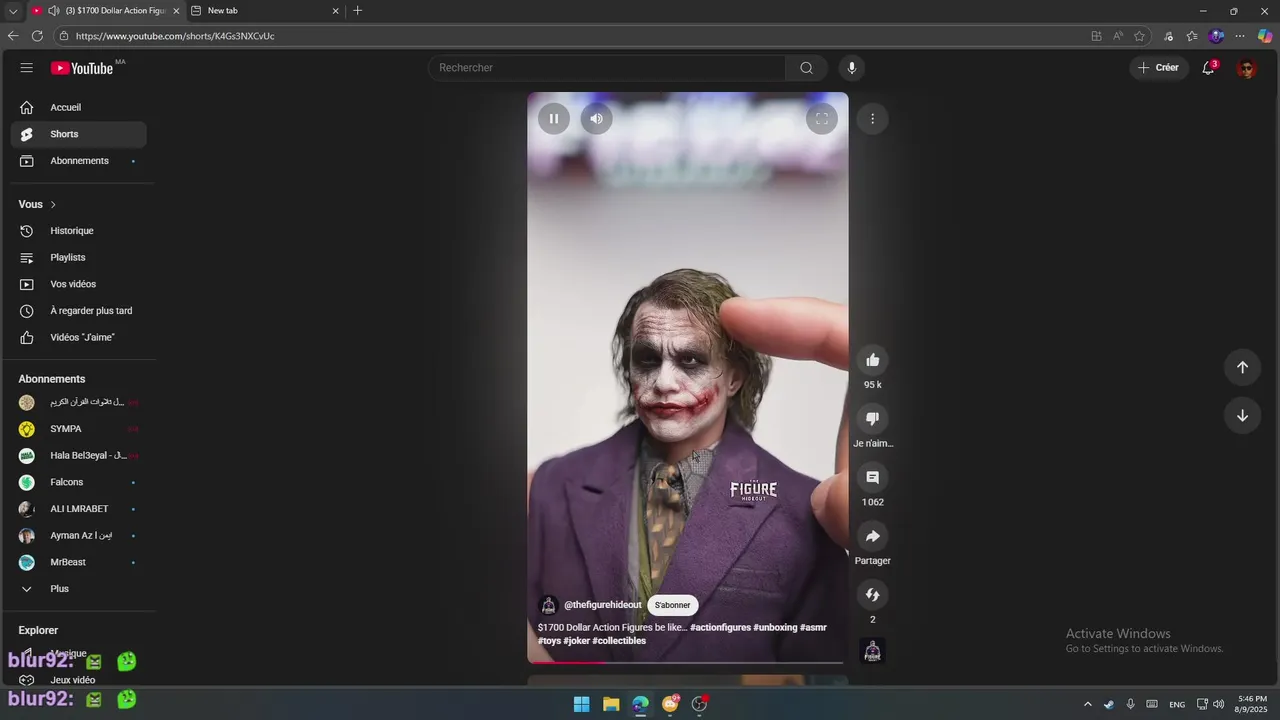Show hidden system tray icons chevron
The width and height of the screenshot is (1280, 720).
[x=1088, y=704]
